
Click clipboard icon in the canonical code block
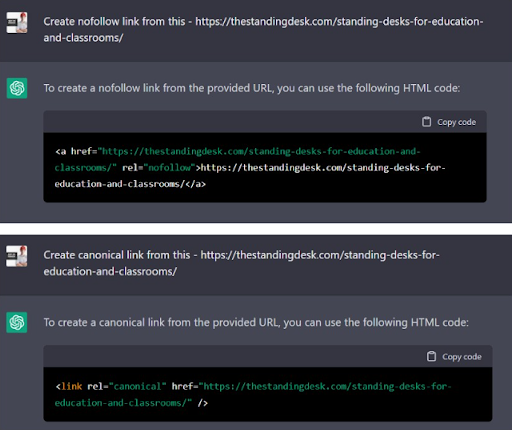pos(431,356)
